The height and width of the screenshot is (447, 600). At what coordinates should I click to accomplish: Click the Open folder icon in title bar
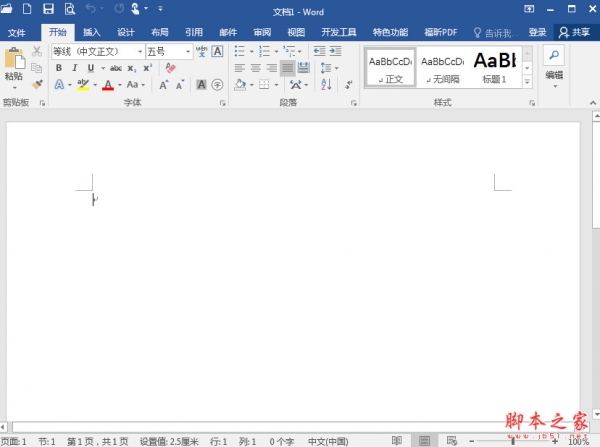[x=6, y=8]
